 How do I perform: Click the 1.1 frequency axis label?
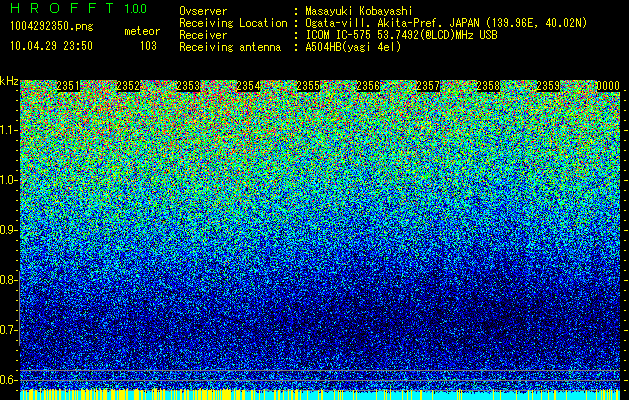tap(7, 130)
